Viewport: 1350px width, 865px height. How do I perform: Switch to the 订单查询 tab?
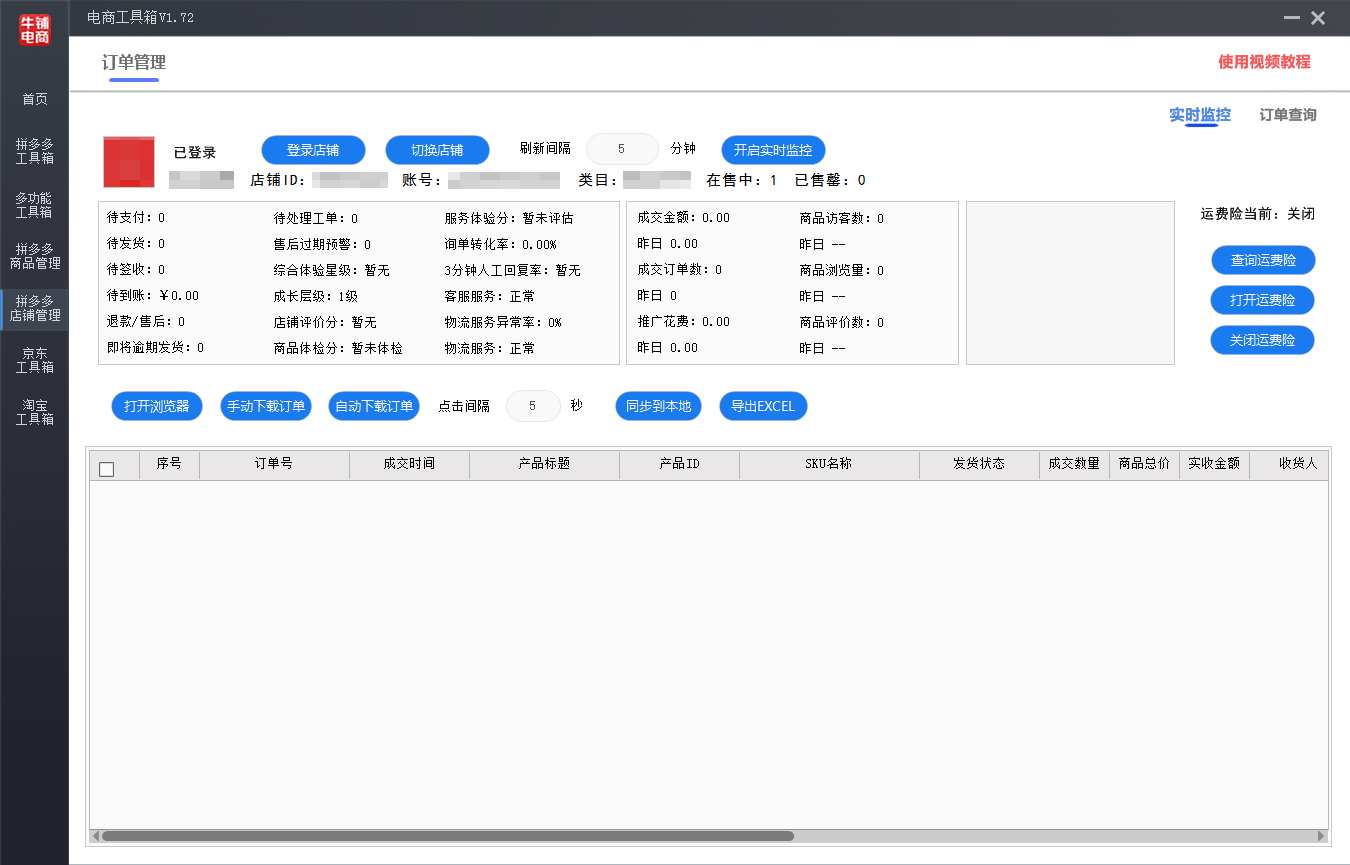pyautogui.click(x=1288, y=115)
